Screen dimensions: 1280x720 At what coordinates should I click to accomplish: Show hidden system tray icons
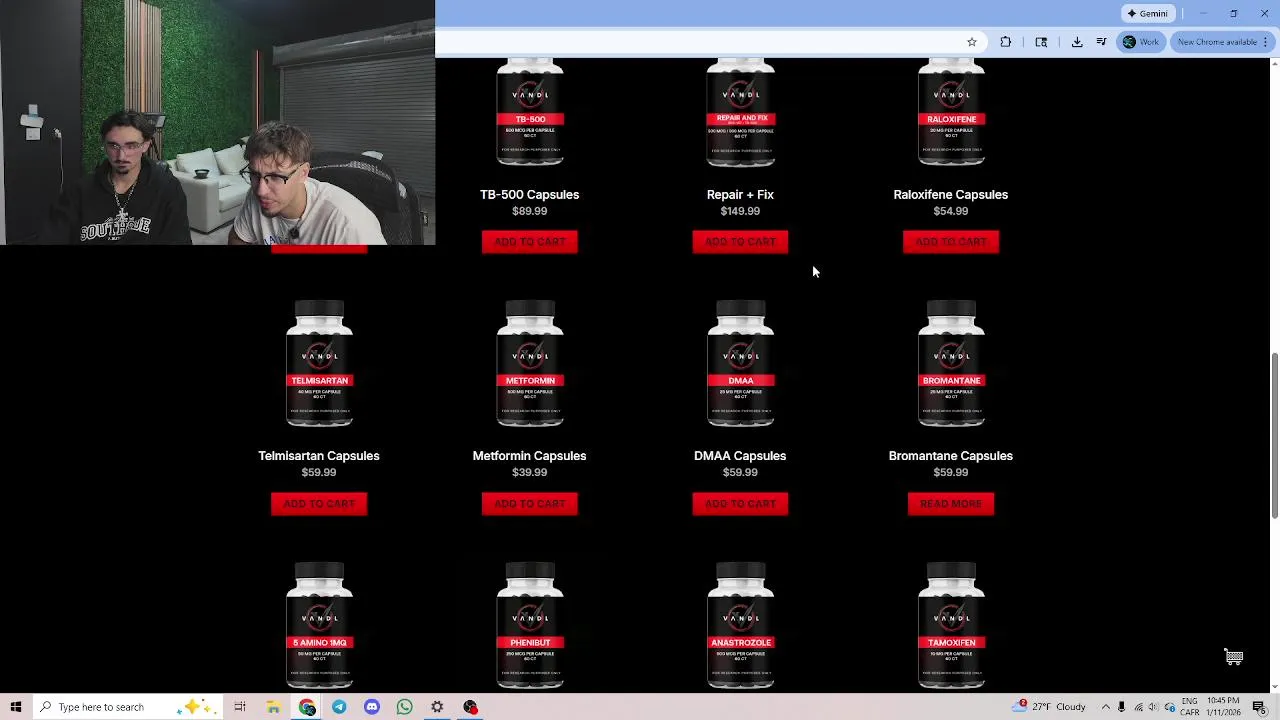(x=1105, y=707)
